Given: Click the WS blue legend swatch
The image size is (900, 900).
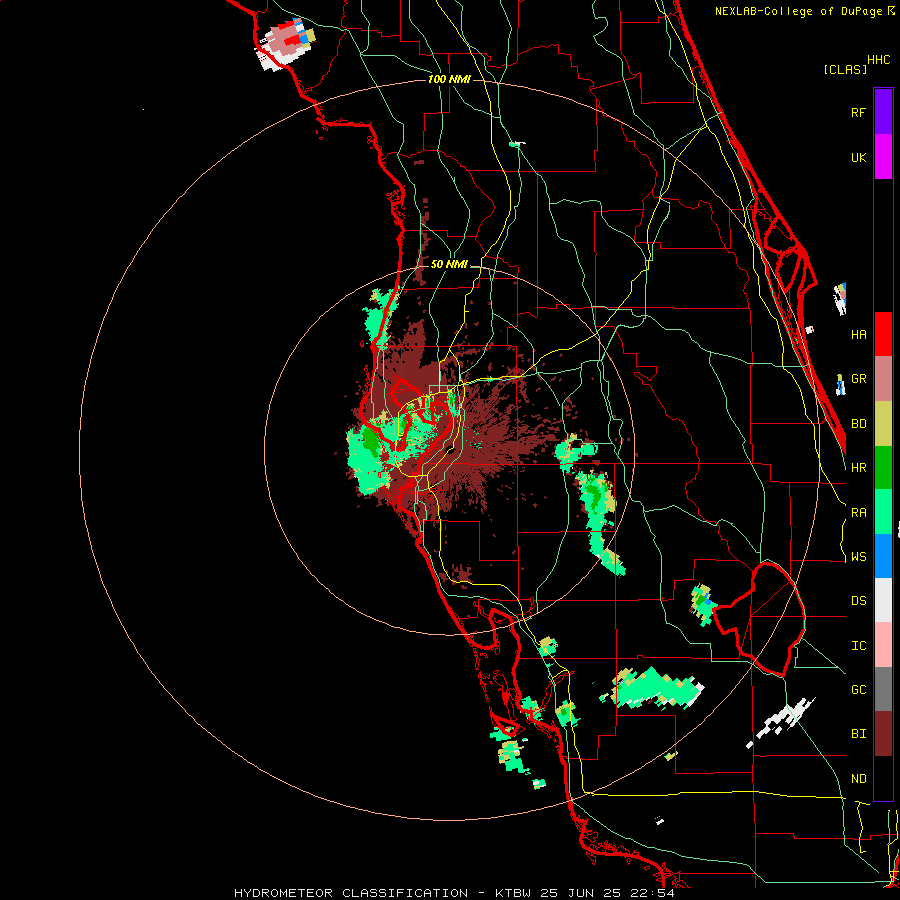Looking at the screenshot, I should 883,556.
